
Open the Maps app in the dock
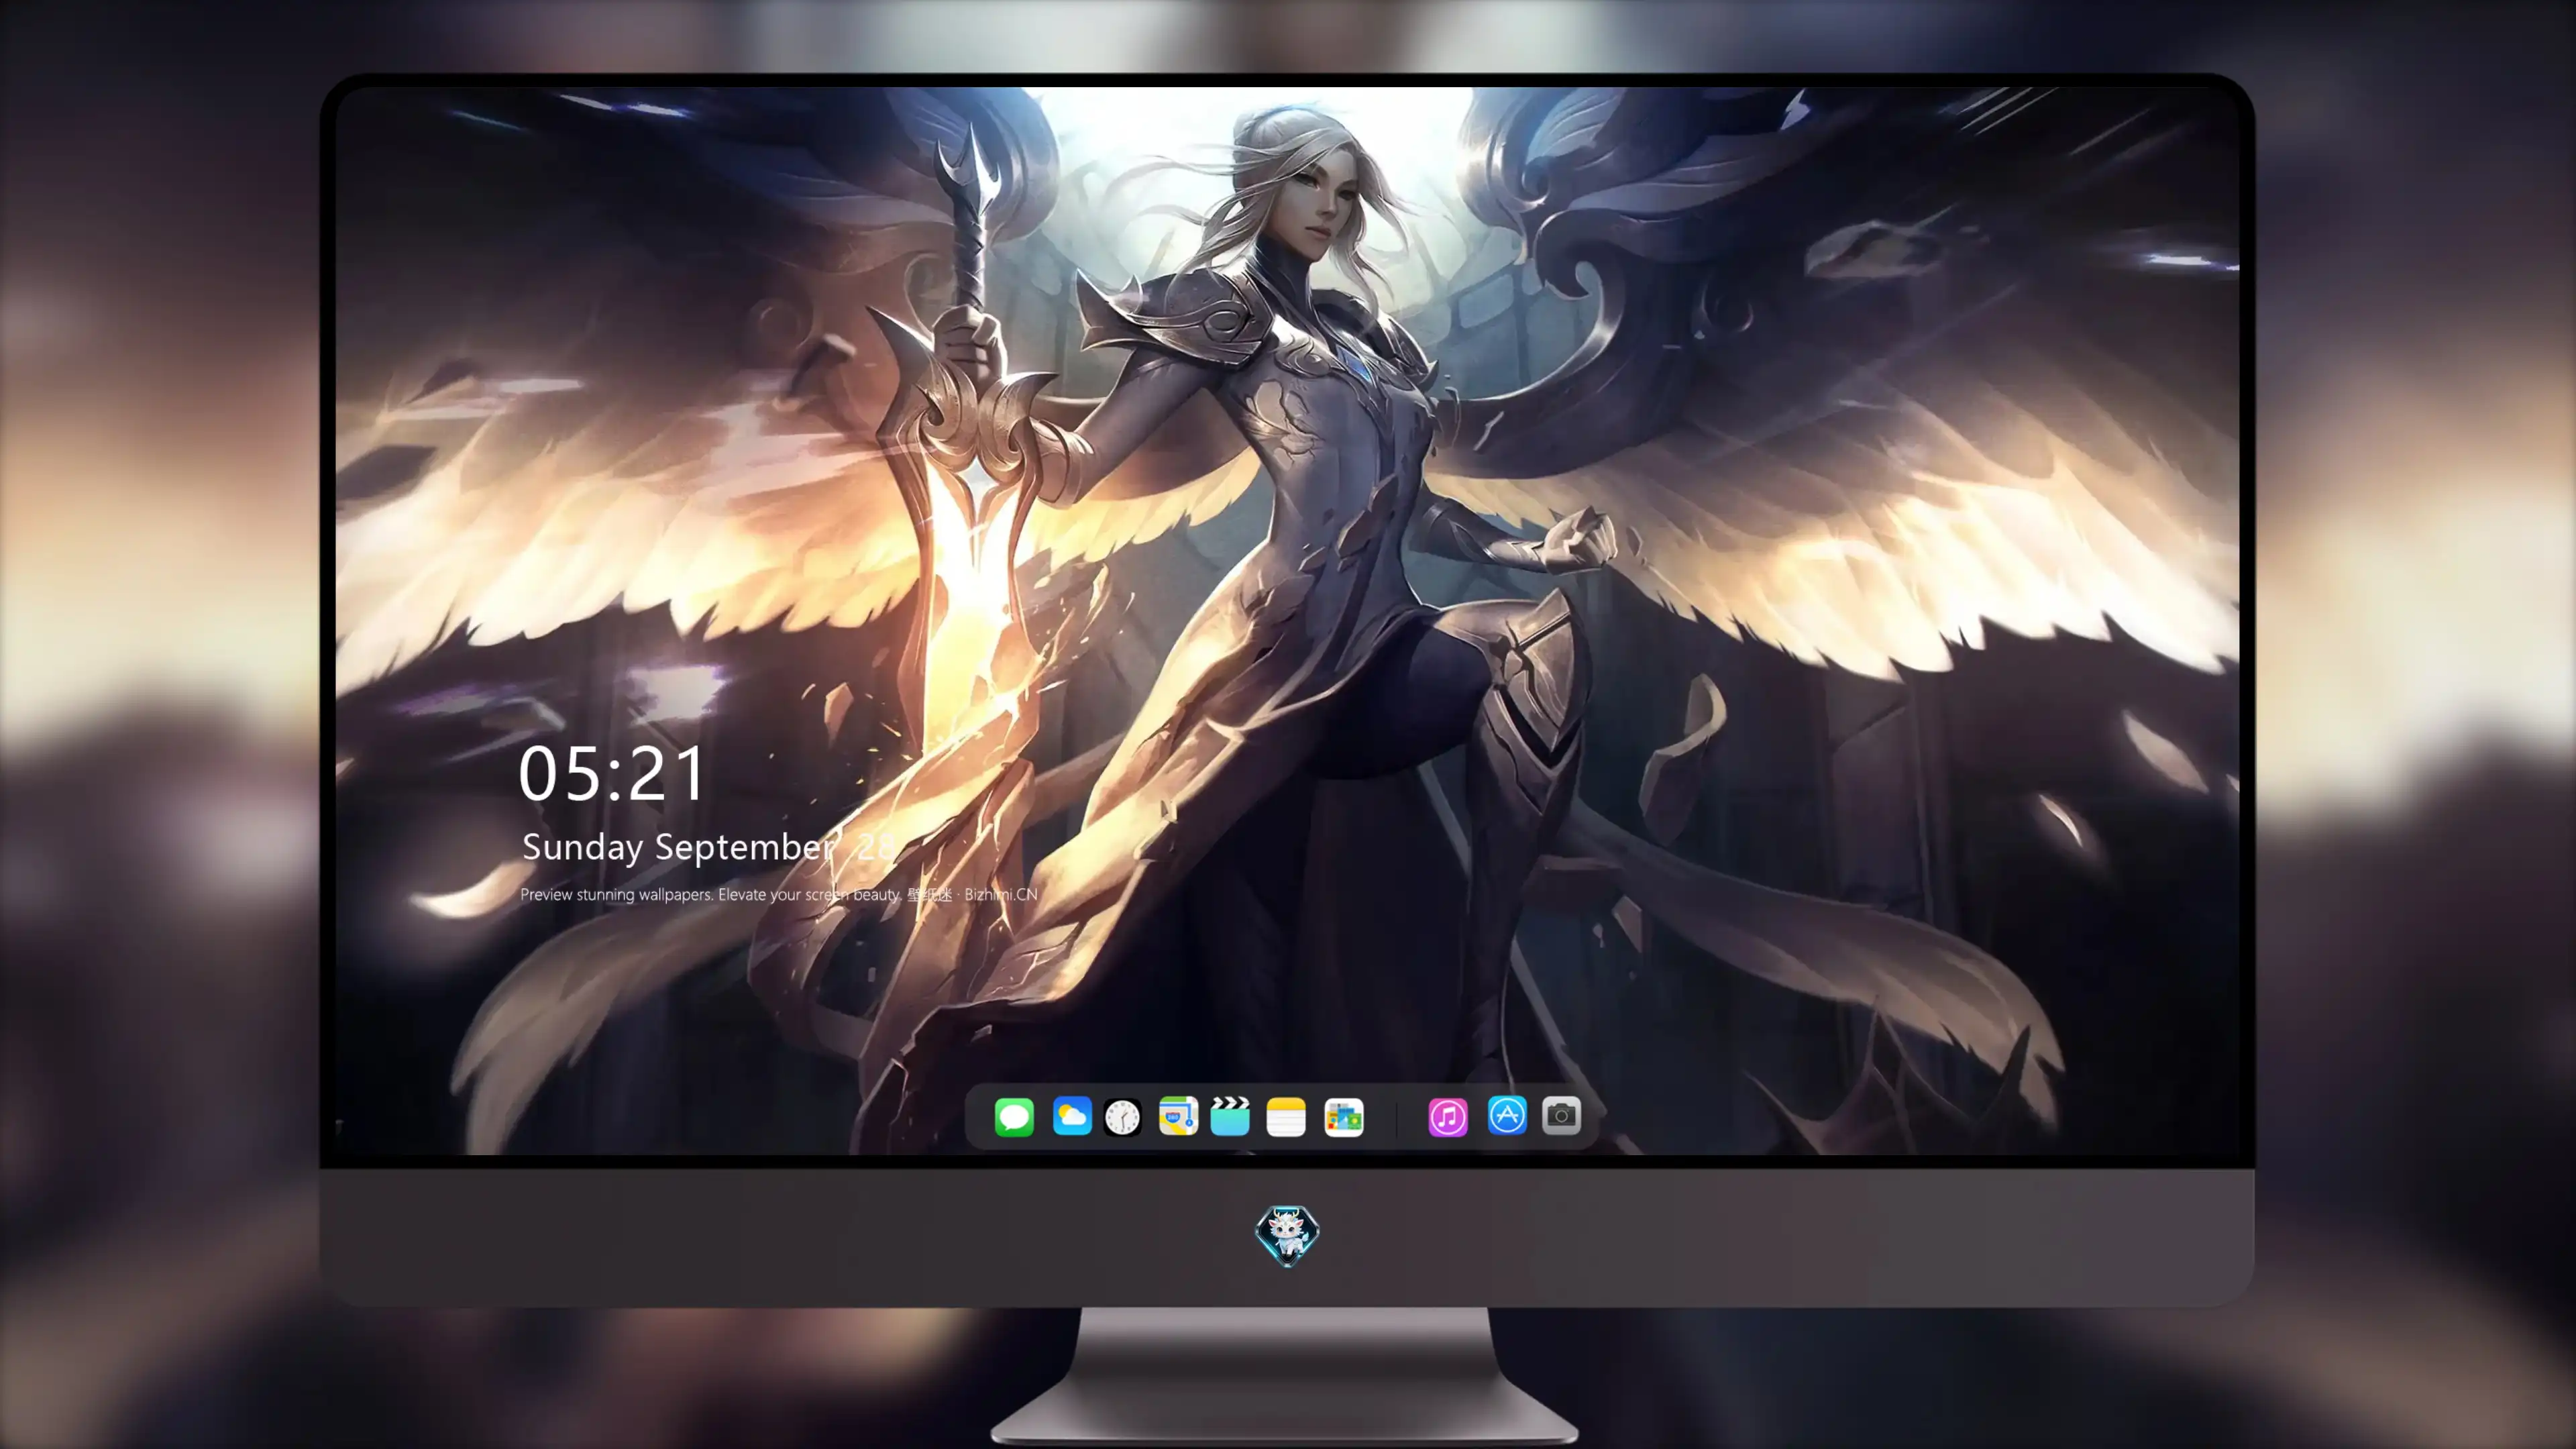click(1178, 1116)
